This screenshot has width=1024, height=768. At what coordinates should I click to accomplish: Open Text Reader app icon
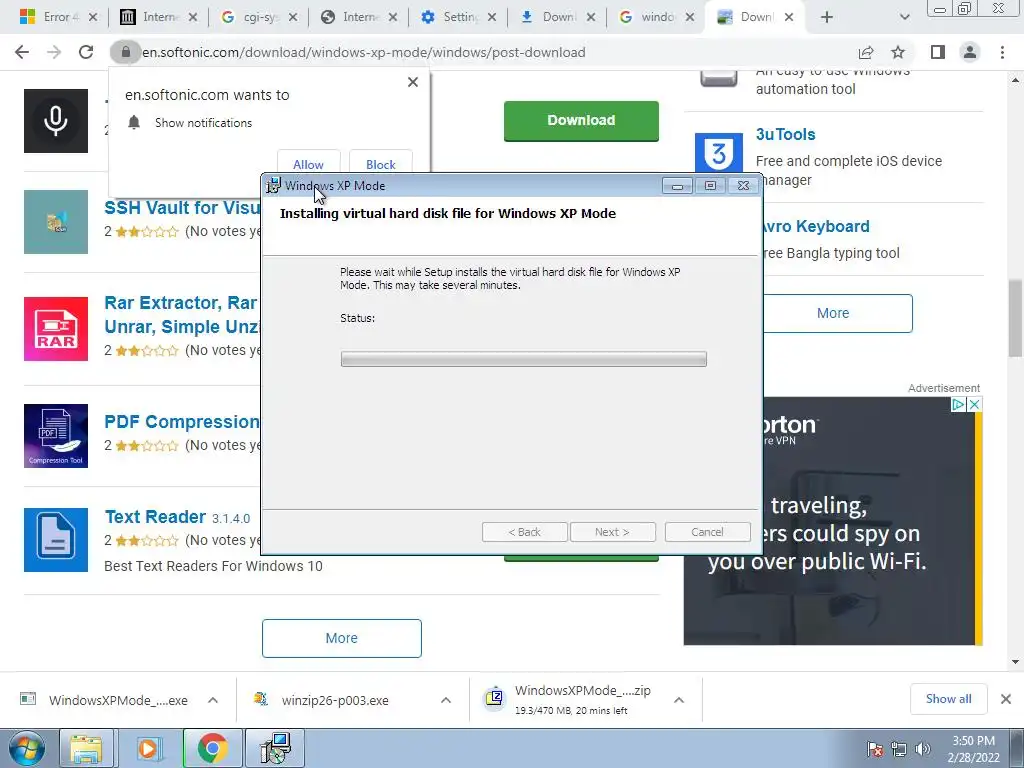tap(56, 540)
